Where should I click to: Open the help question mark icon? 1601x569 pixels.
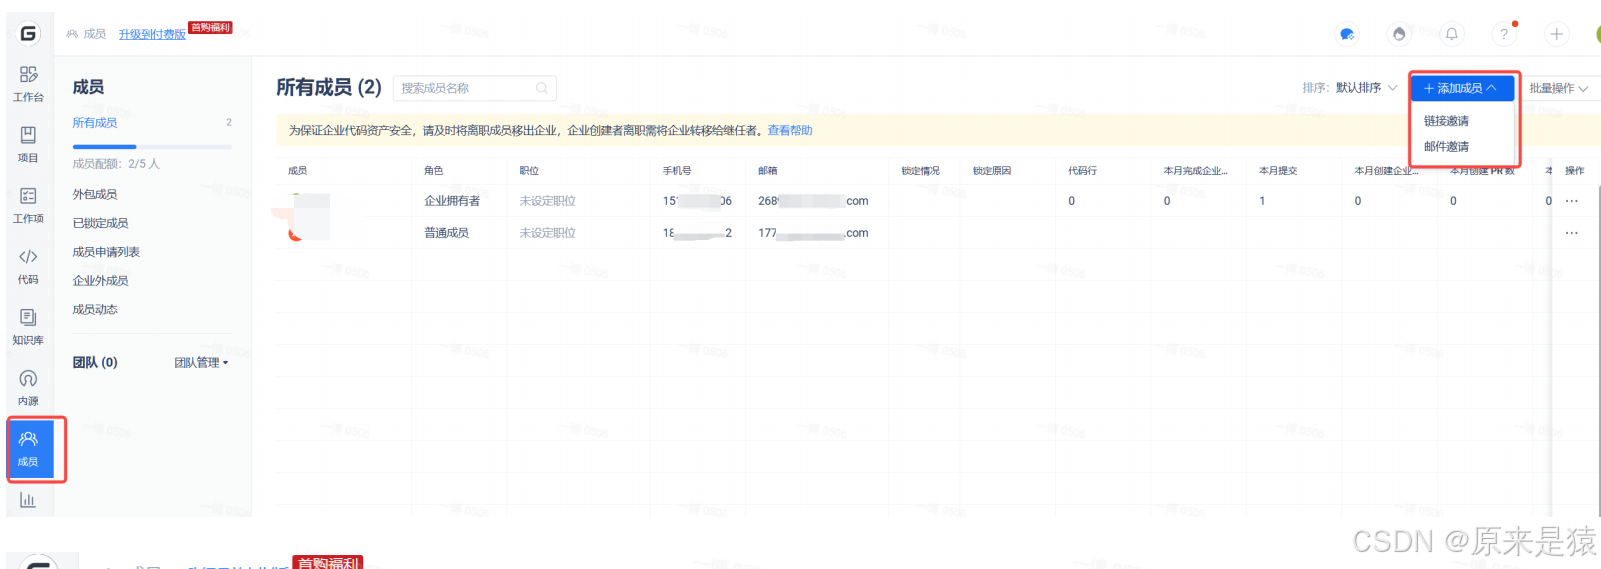tap(1504, 34)
